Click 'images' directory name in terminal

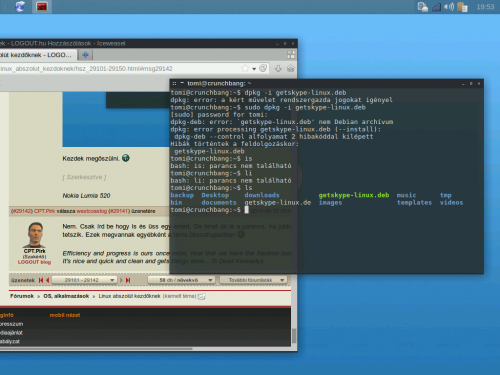pyautogui.click(x=330, y=202)
